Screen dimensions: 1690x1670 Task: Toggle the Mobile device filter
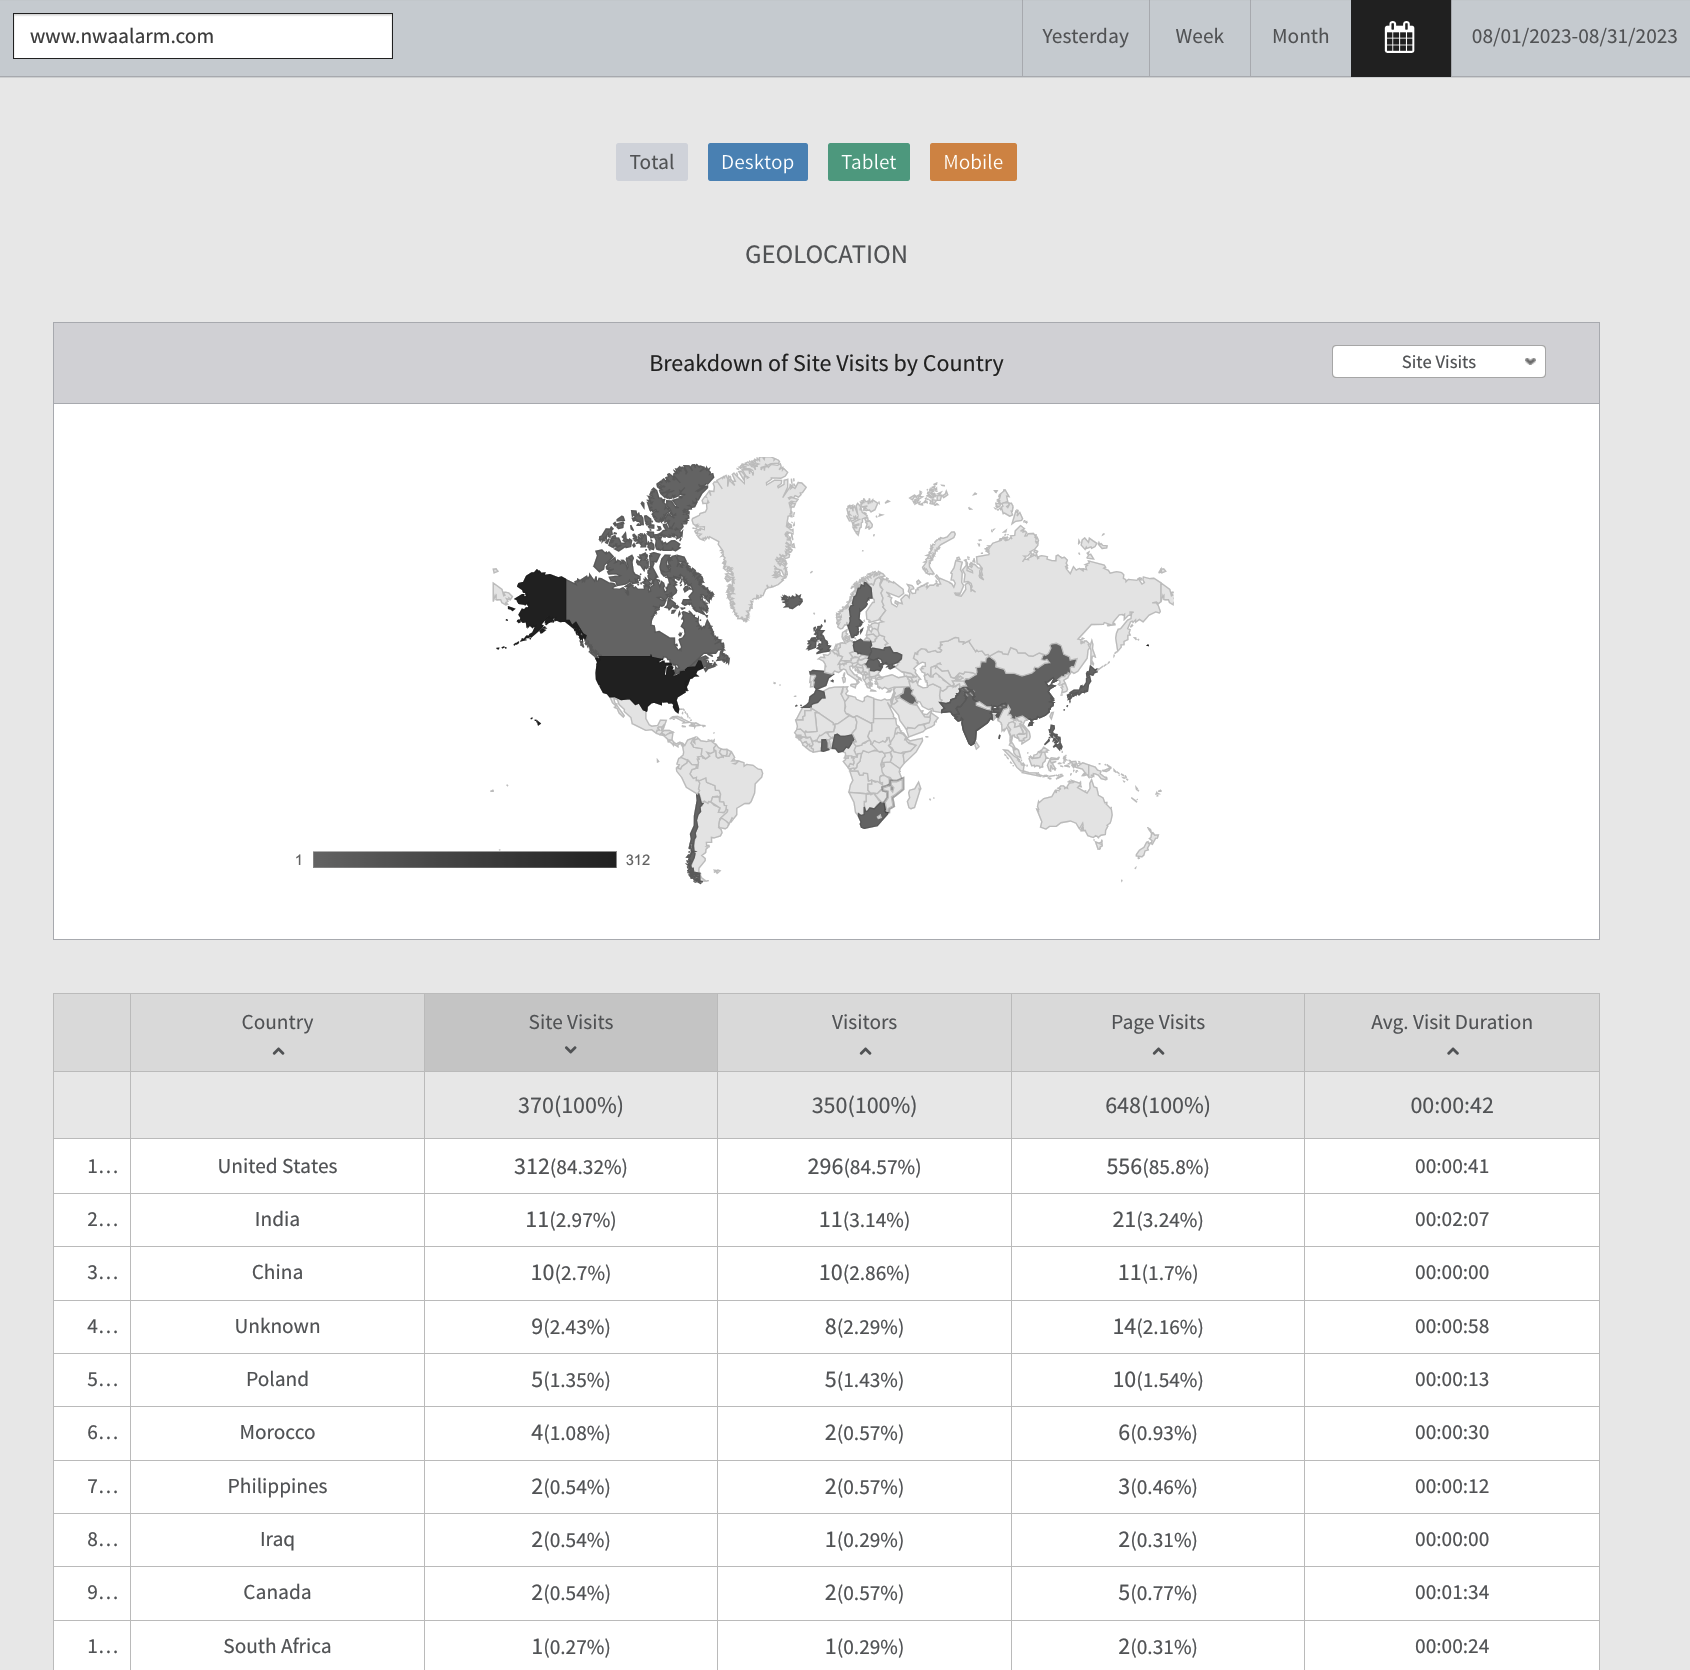pos(972,162)
